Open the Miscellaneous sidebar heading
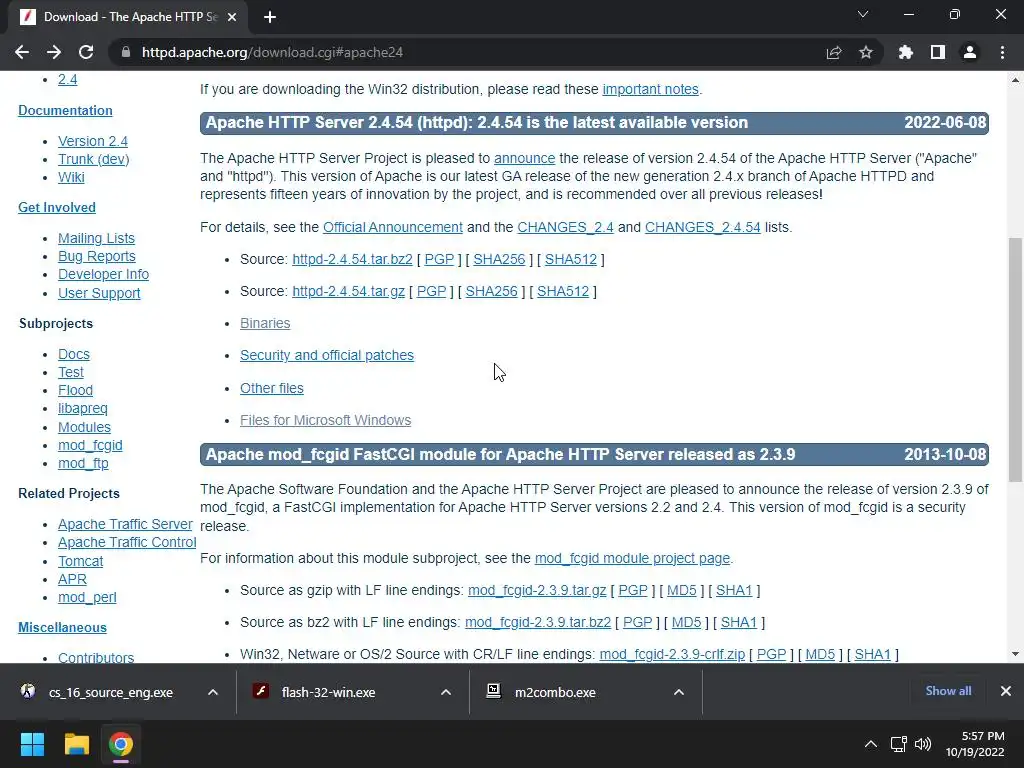This screenshot has width=1024, height=768. 62,628
